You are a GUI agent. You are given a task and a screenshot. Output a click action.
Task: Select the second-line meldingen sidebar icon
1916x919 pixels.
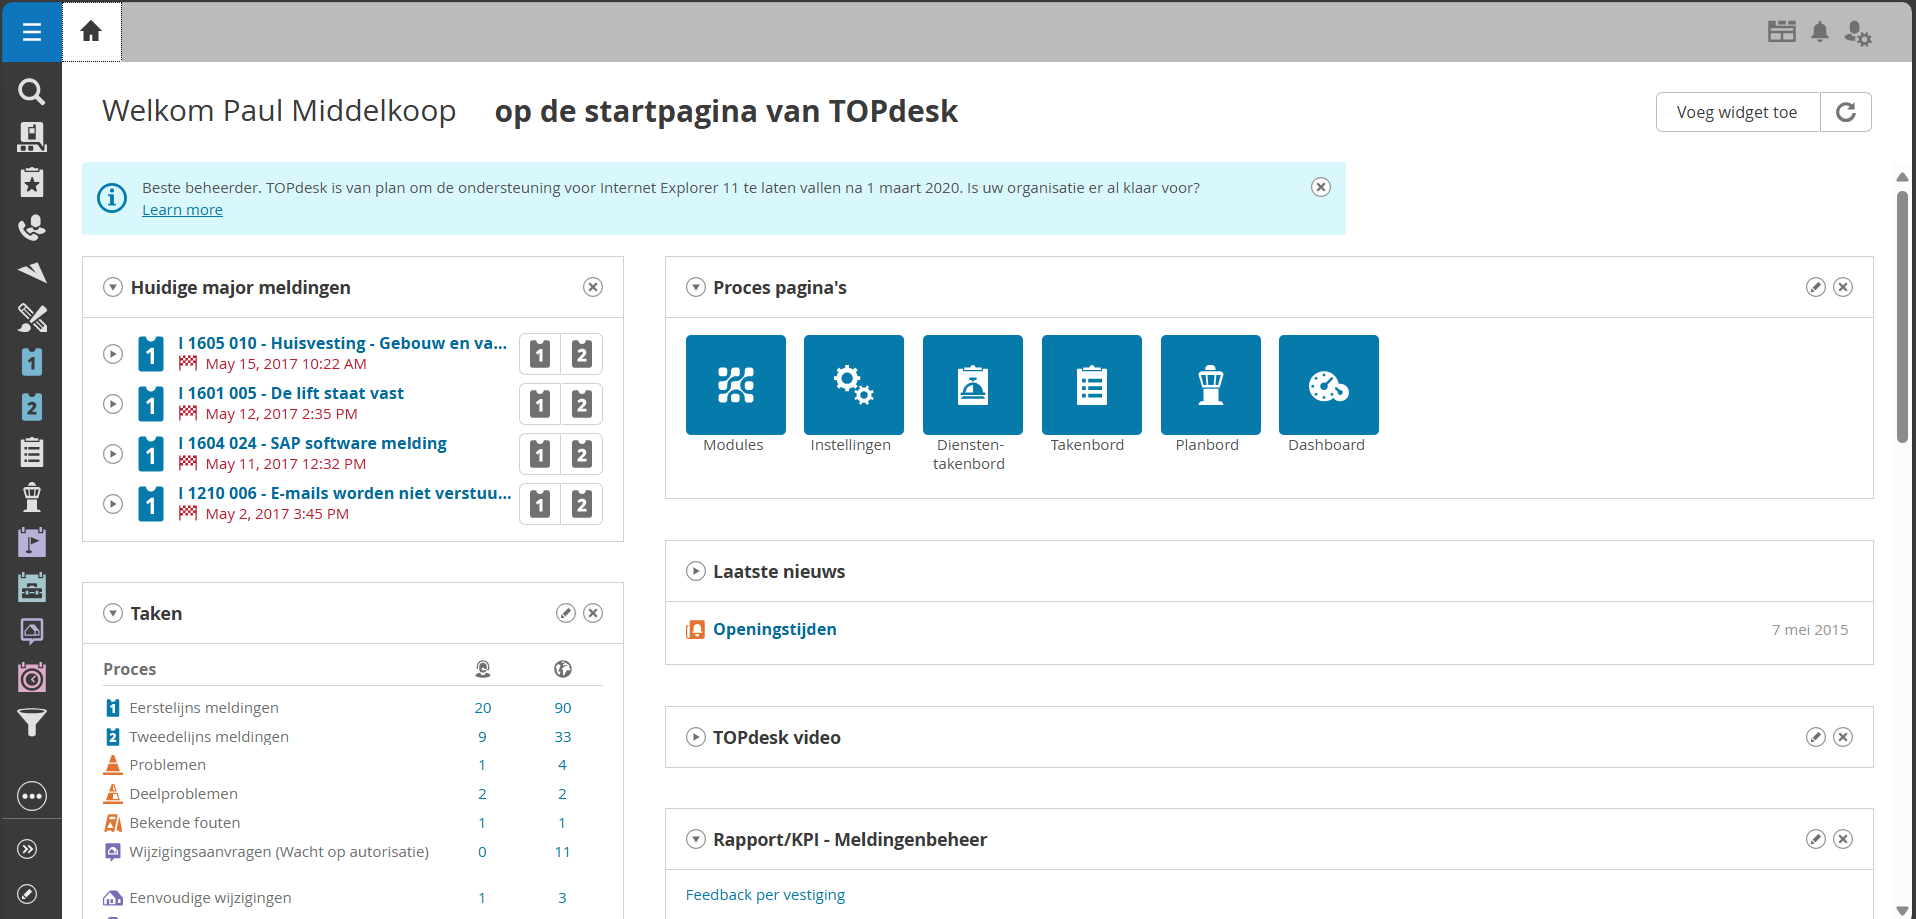pos(31,407)
